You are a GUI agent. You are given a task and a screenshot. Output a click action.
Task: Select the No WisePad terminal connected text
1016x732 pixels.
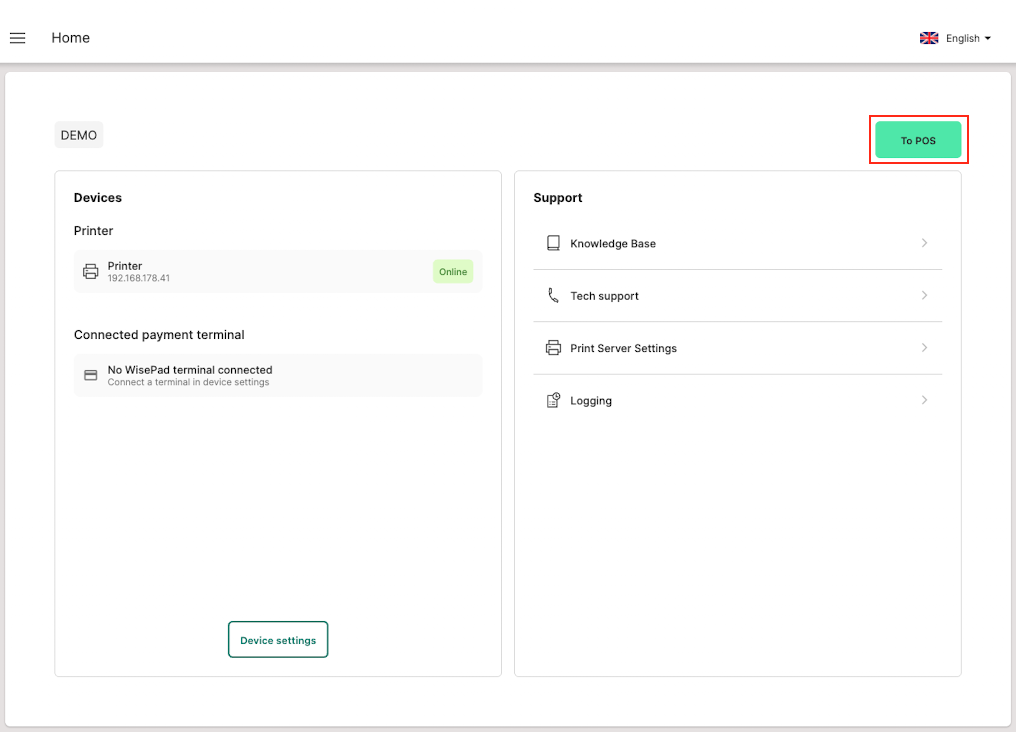[x=190, y=370]
